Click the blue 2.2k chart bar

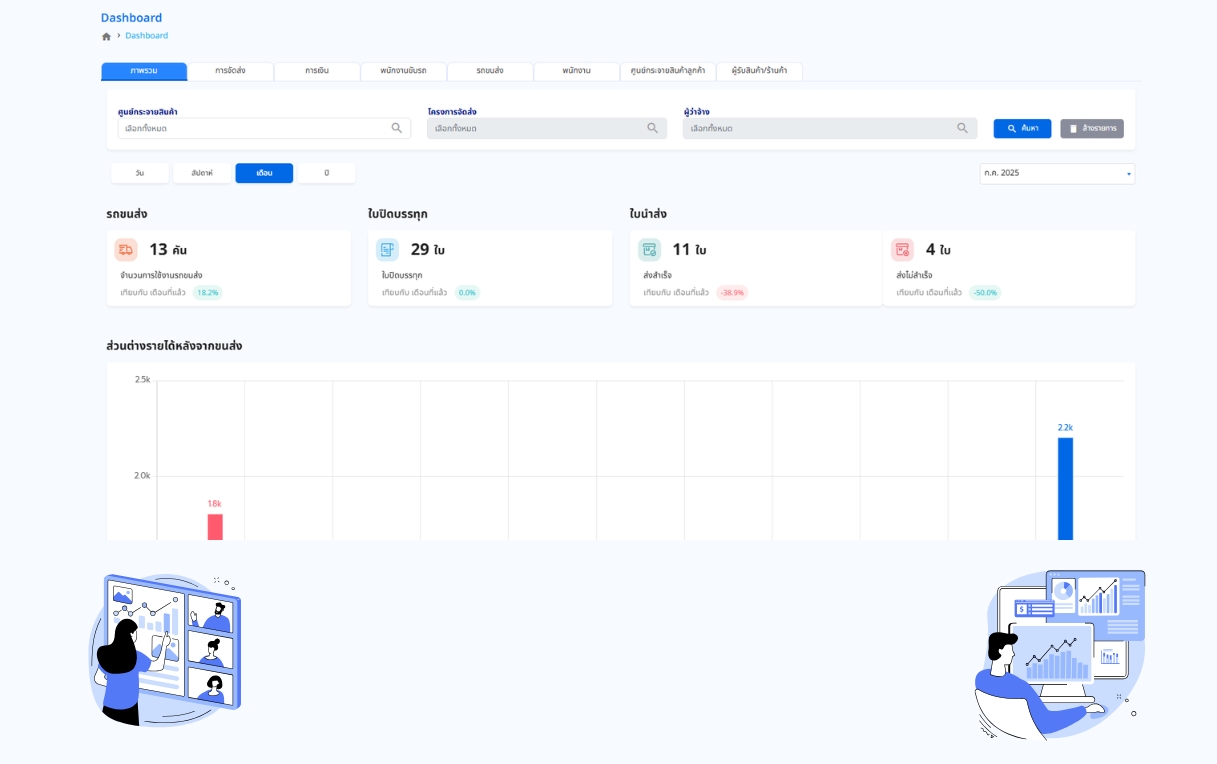tap(1065, 488)
